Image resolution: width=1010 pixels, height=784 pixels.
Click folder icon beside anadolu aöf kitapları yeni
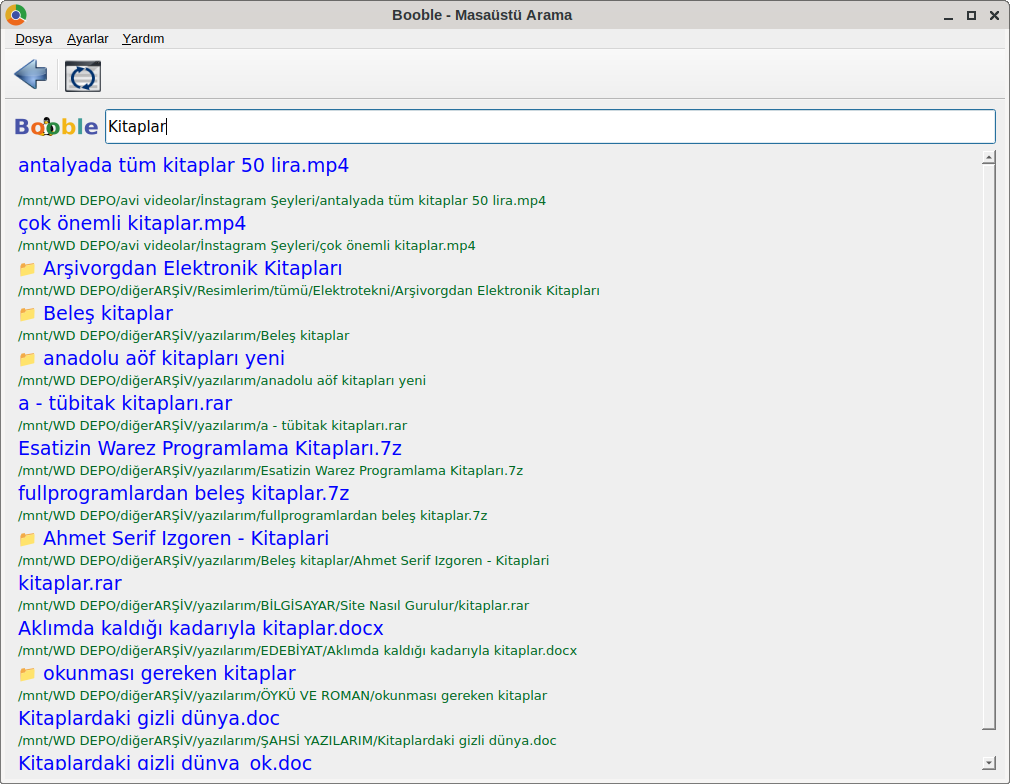[x=27, y=359]
